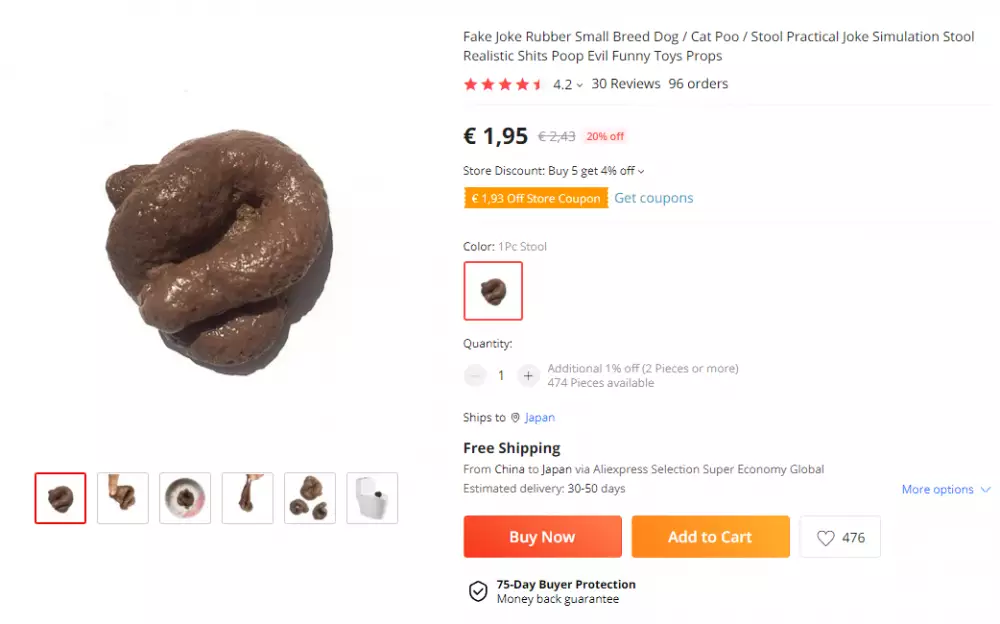Click the orange coupon badge for € 1,93 off
This screenshot has width=1000, height=624.
tap(536, 198)
